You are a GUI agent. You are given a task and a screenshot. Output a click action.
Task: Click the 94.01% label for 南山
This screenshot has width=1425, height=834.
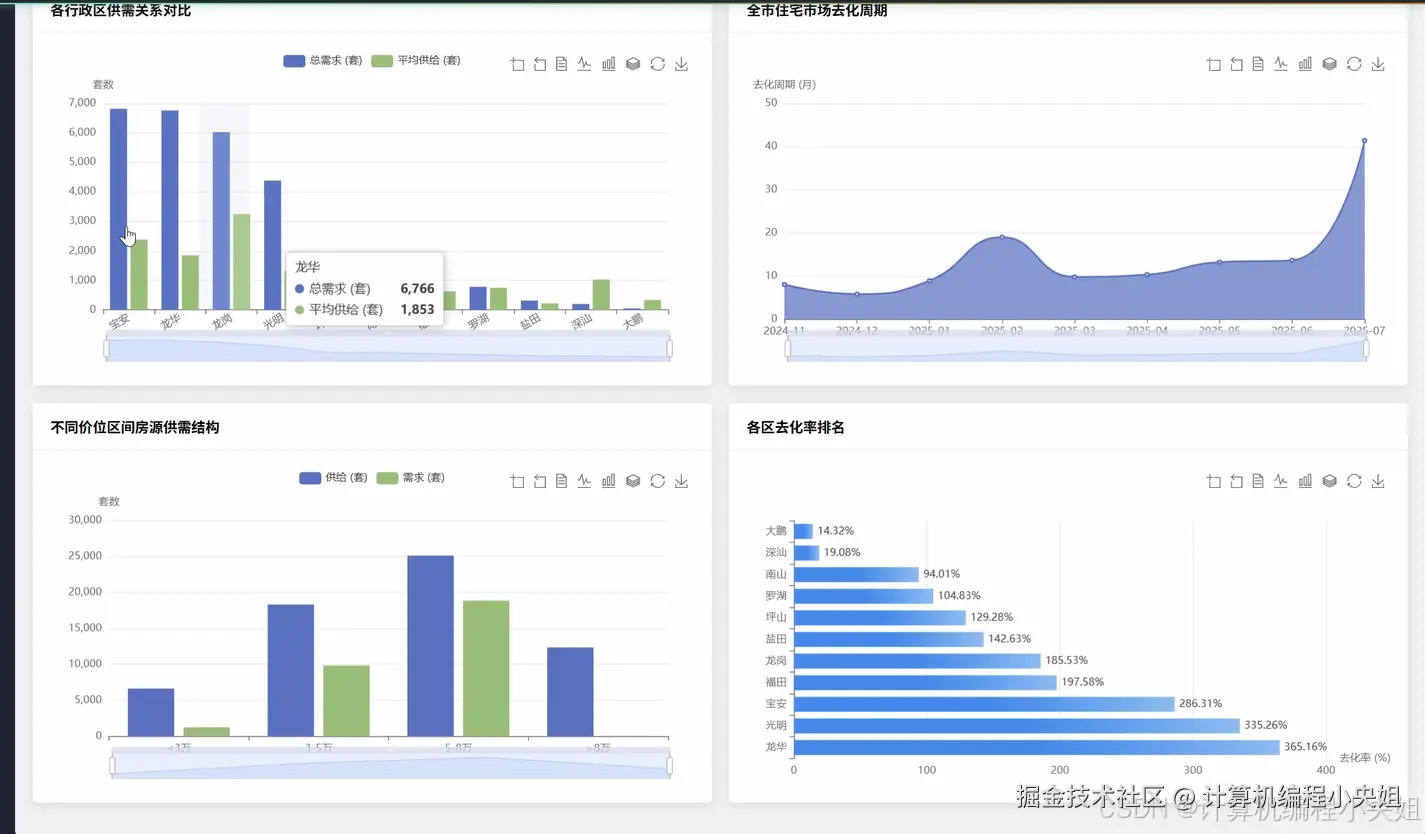(942, 574)
